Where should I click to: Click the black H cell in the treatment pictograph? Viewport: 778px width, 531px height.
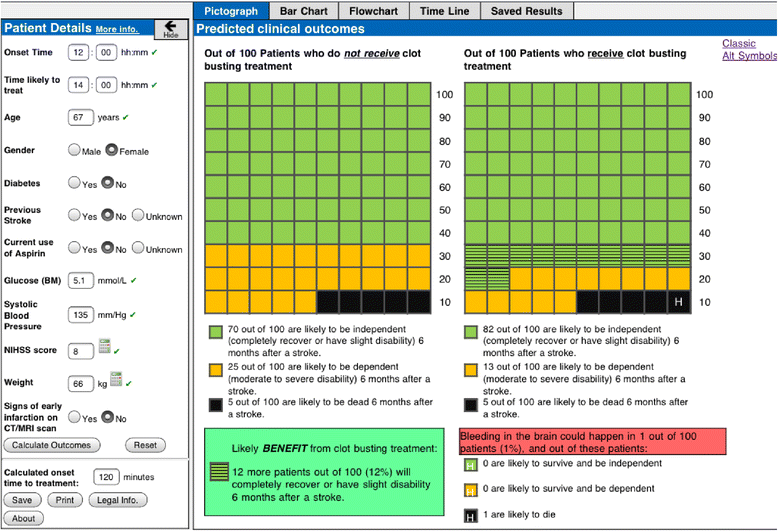click(680, 301)
